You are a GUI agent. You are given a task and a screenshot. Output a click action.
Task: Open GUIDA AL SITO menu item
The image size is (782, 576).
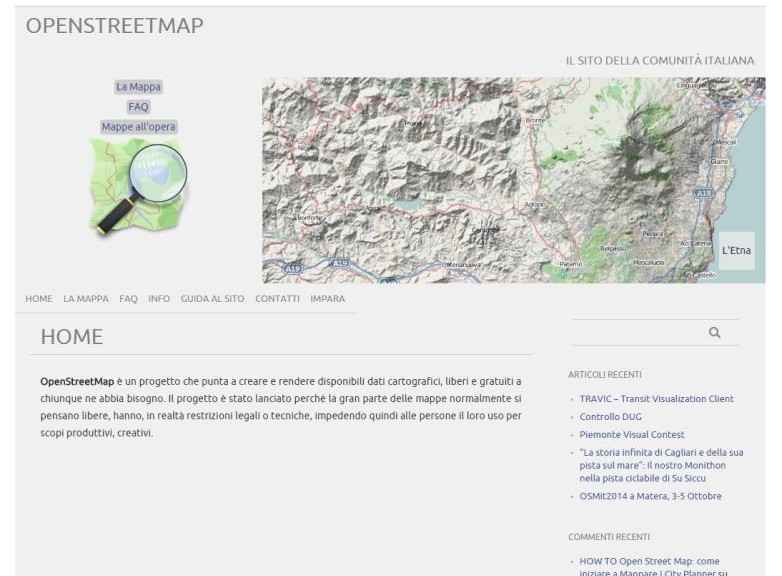pyautogui.click(x=212, y=299)
